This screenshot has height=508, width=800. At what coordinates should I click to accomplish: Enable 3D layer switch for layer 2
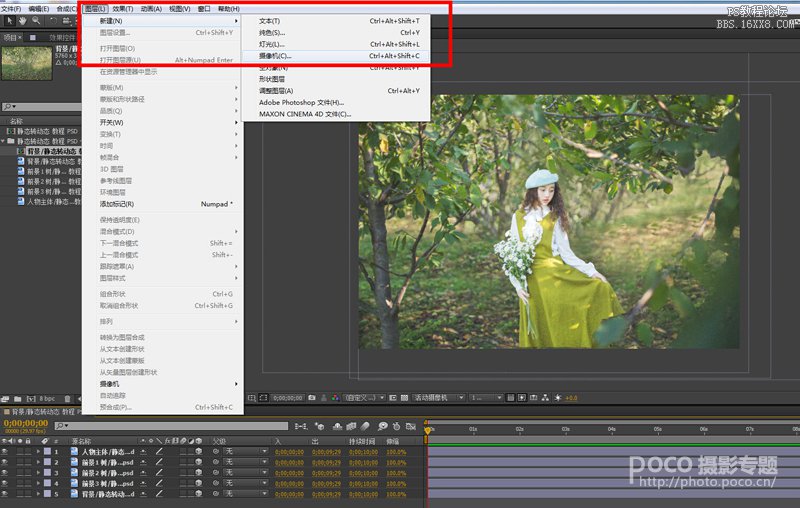pos(198,462)
